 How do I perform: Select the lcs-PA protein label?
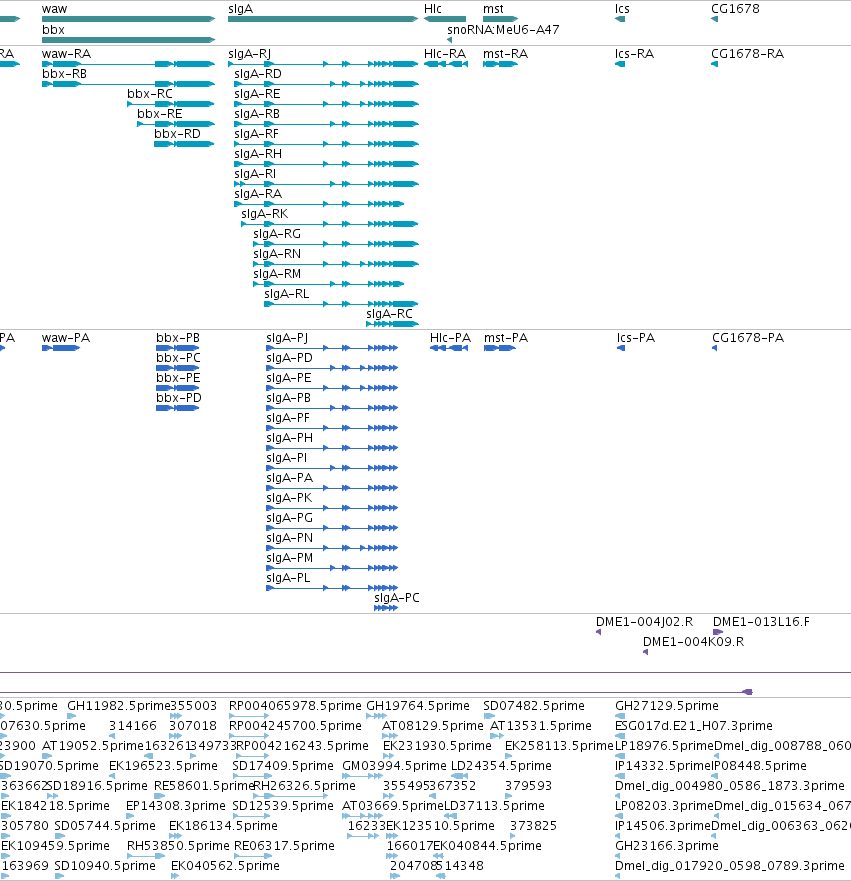636,338
